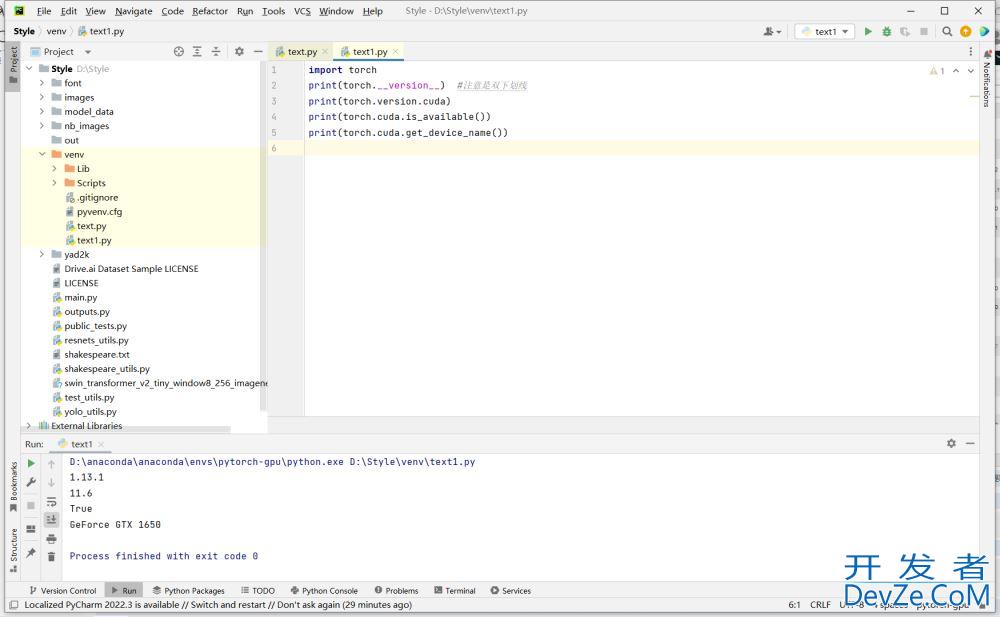Run text1 with the green play button

[868, 31]
